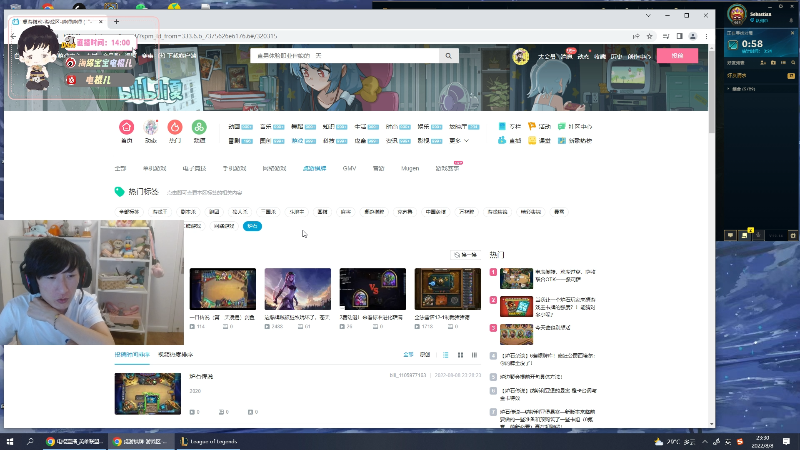Screen dimensions: 800x450
Task: Click the share page icon in address bar
Action: [636, 36]
